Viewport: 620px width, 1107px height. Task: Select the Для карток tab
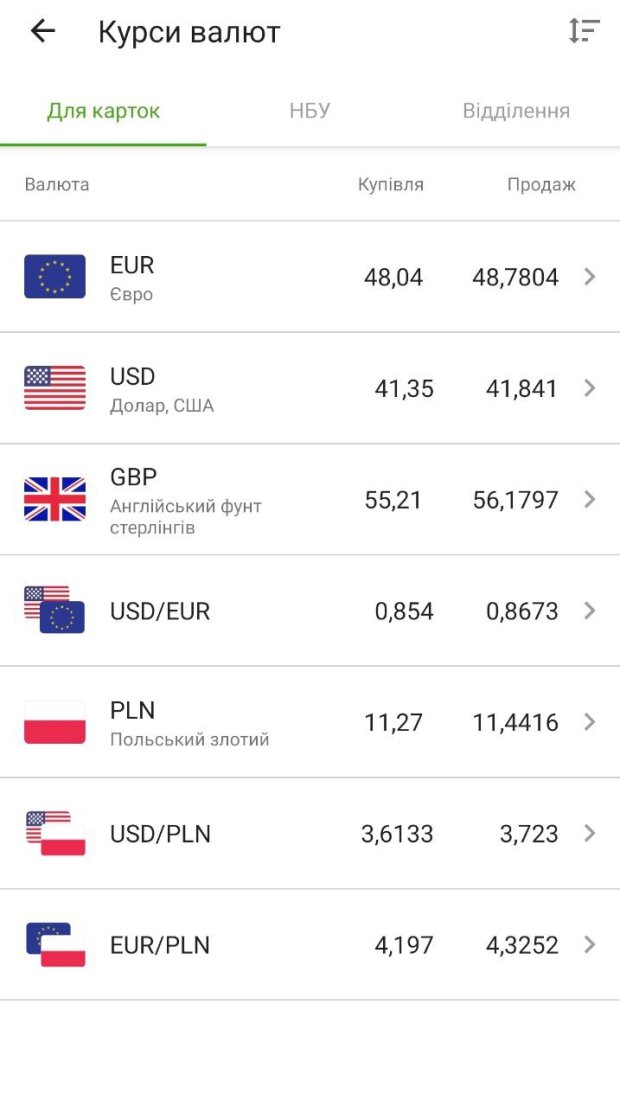103,111
